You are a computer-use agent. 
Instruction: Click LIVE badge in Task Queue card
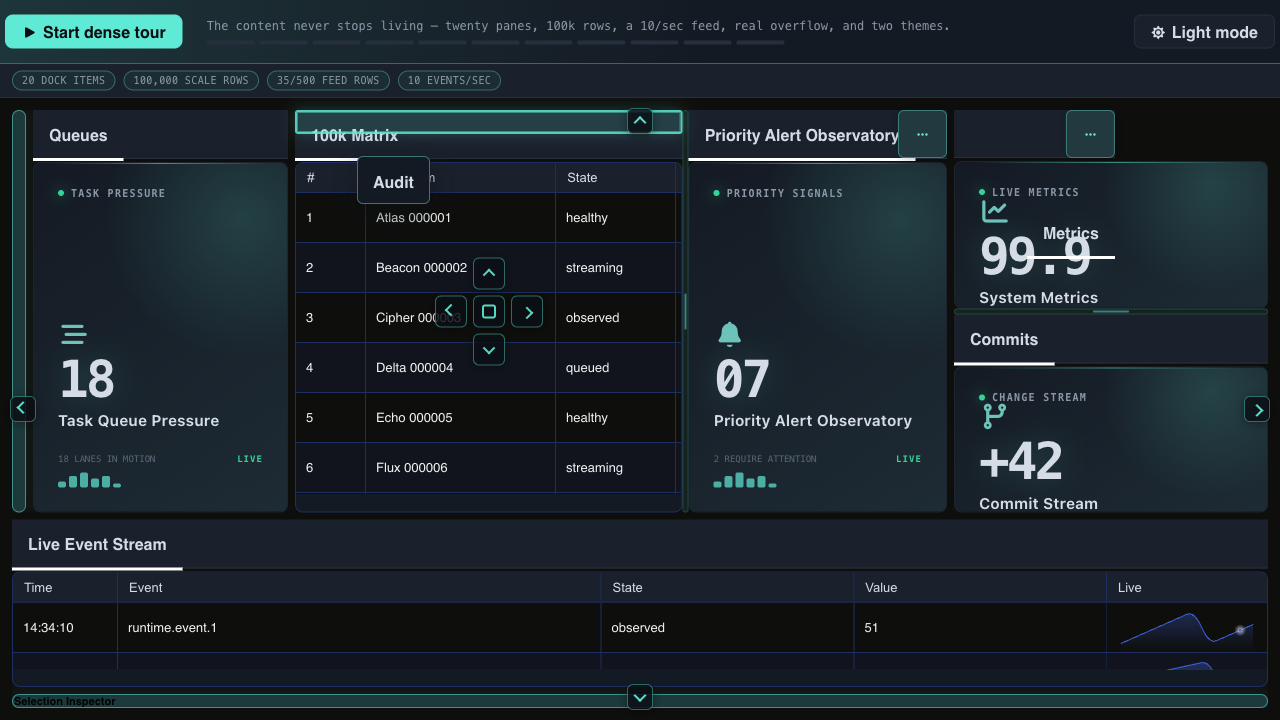(250, 459)
